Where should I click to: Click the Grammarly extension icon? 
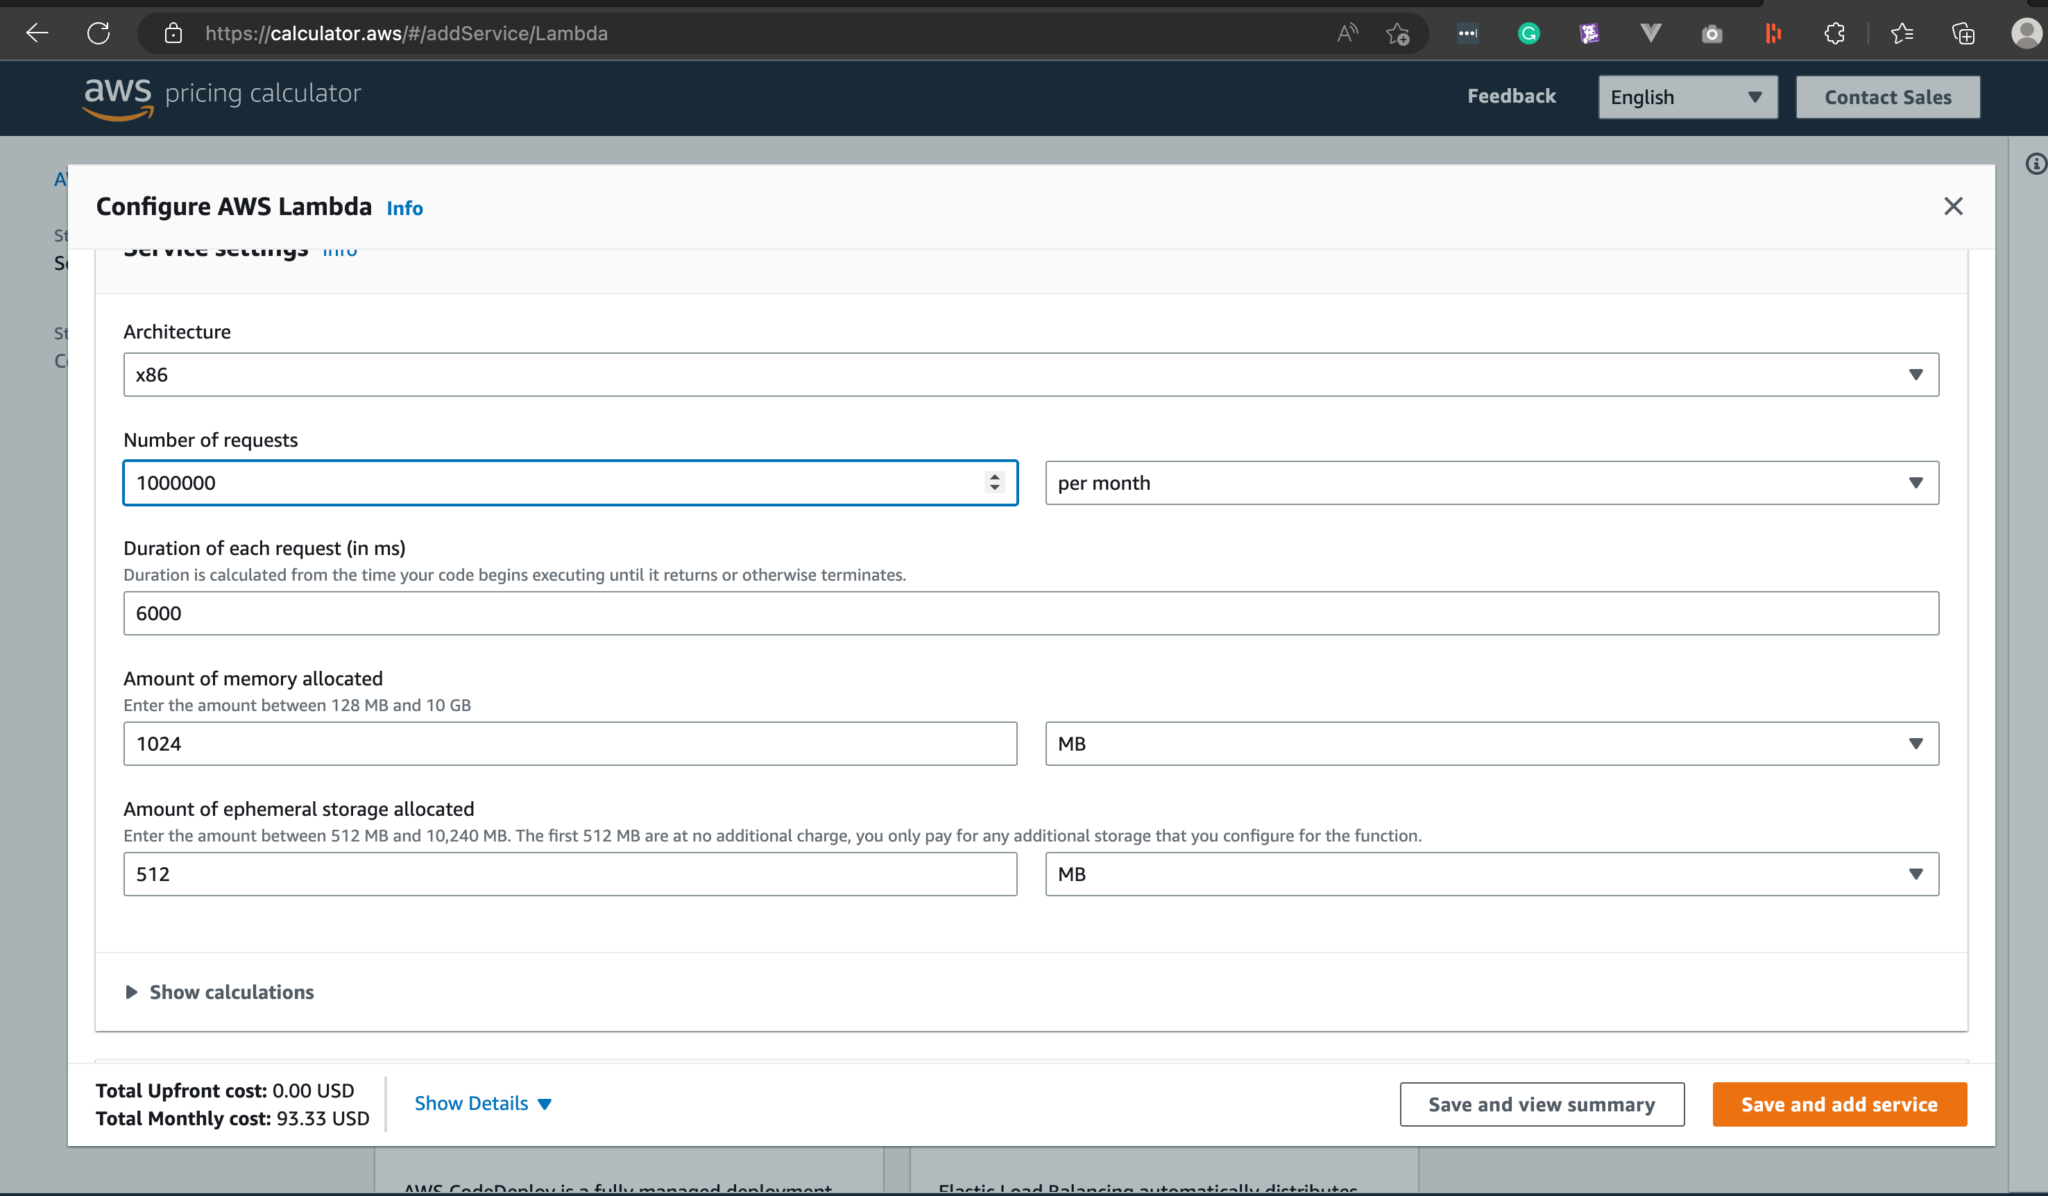tap(1528, 34)
